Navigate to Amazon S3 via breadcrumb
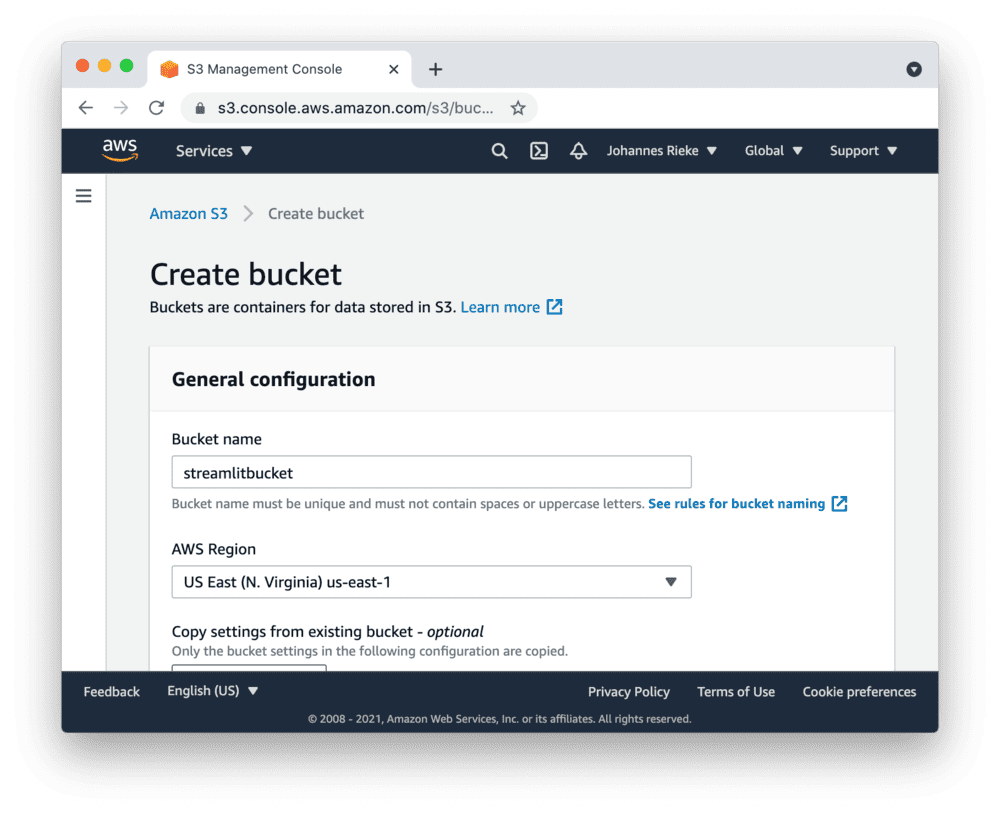 pos(188,213)
